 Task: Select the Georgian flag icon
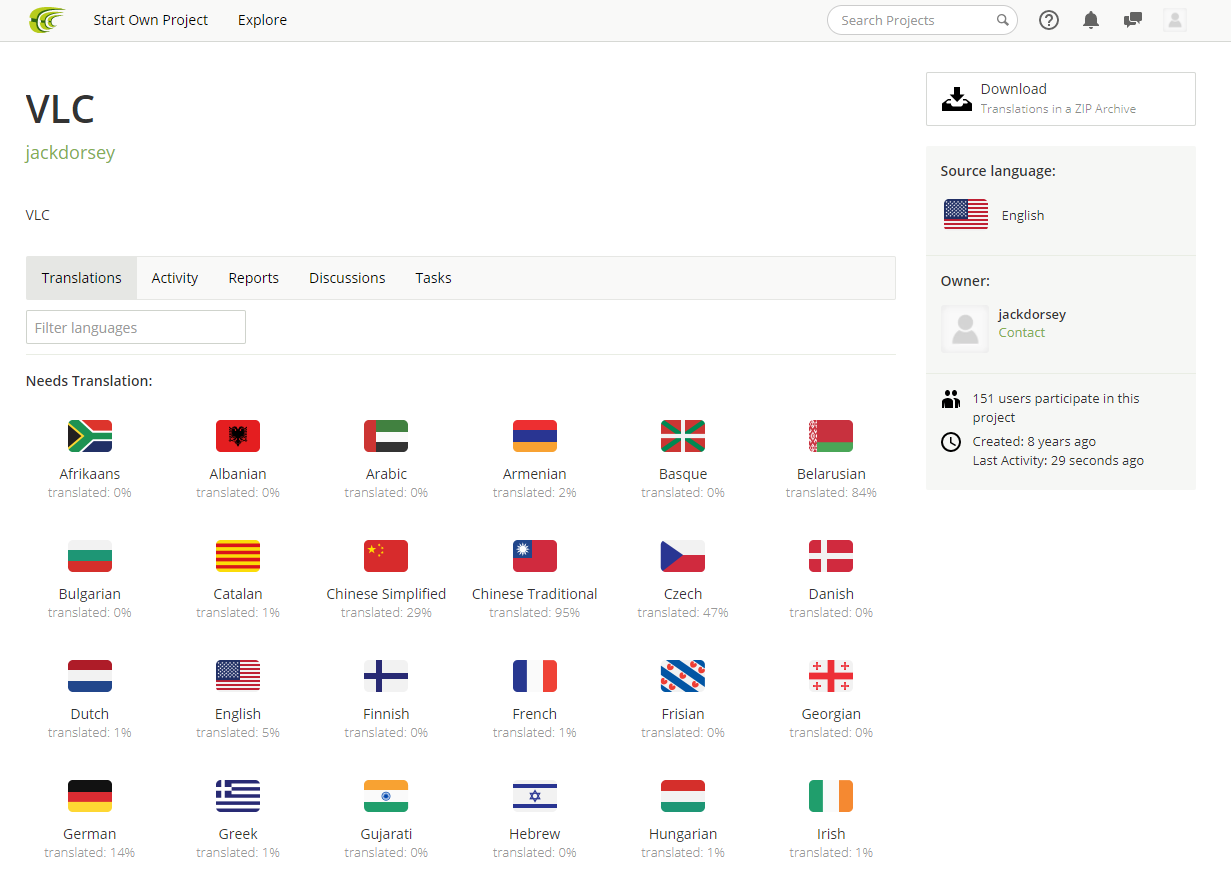(831, 676)
